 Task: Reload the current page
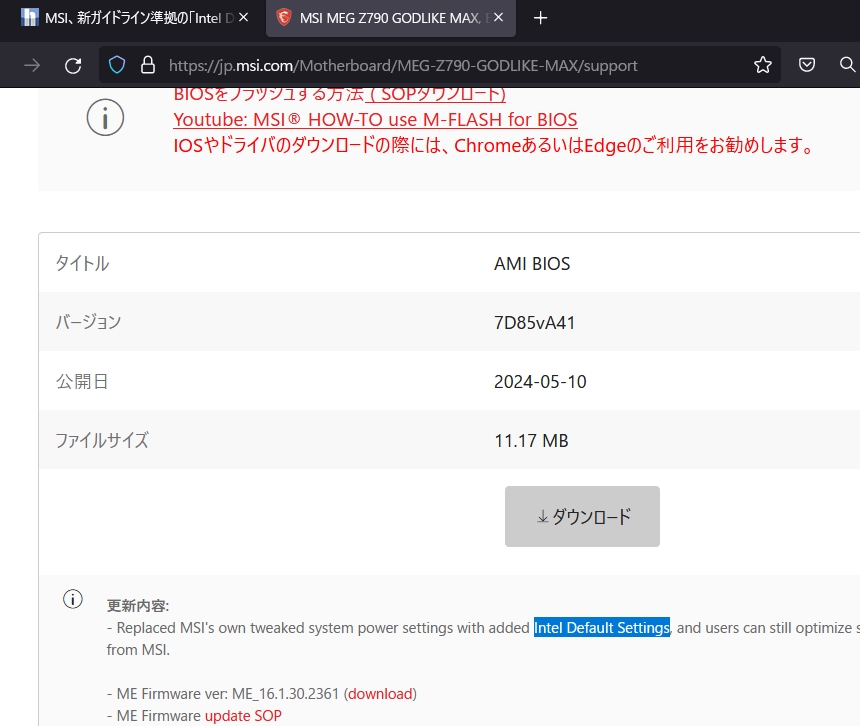73,65
